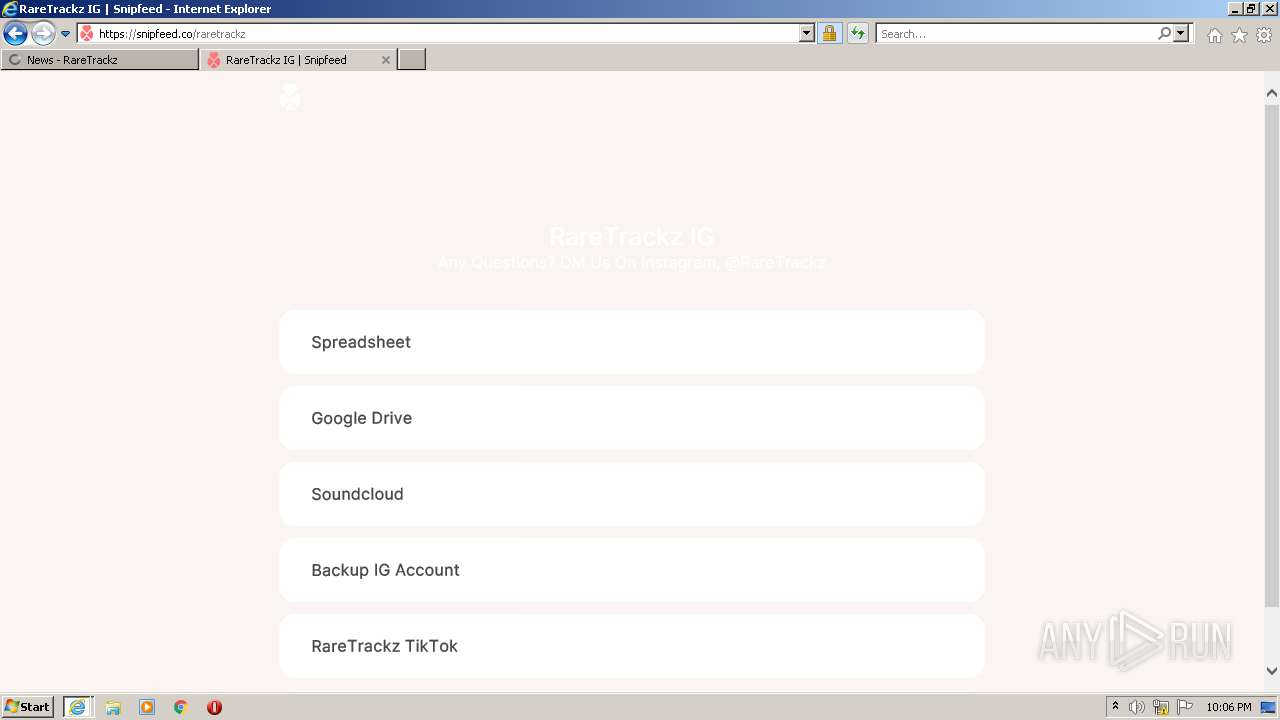Screen dimensions: 1280x720
Task: Open the Tools gear icon
Action: point(1264,35)
